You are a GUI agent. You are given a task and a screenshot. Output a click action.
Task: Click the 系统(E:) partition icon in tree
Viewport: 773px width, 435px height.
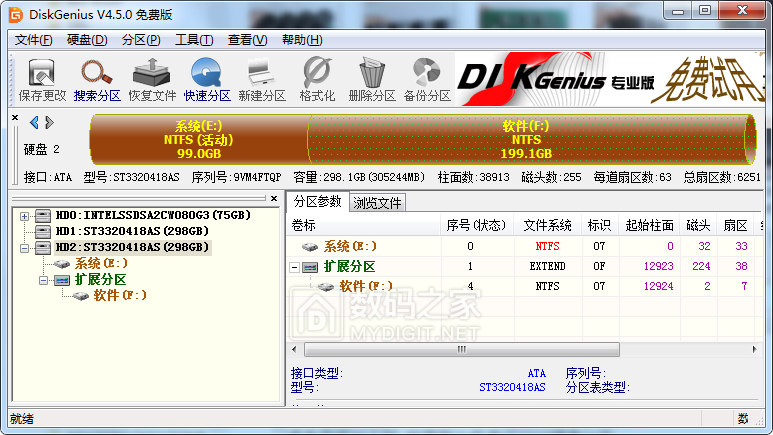tap(62, 264)
